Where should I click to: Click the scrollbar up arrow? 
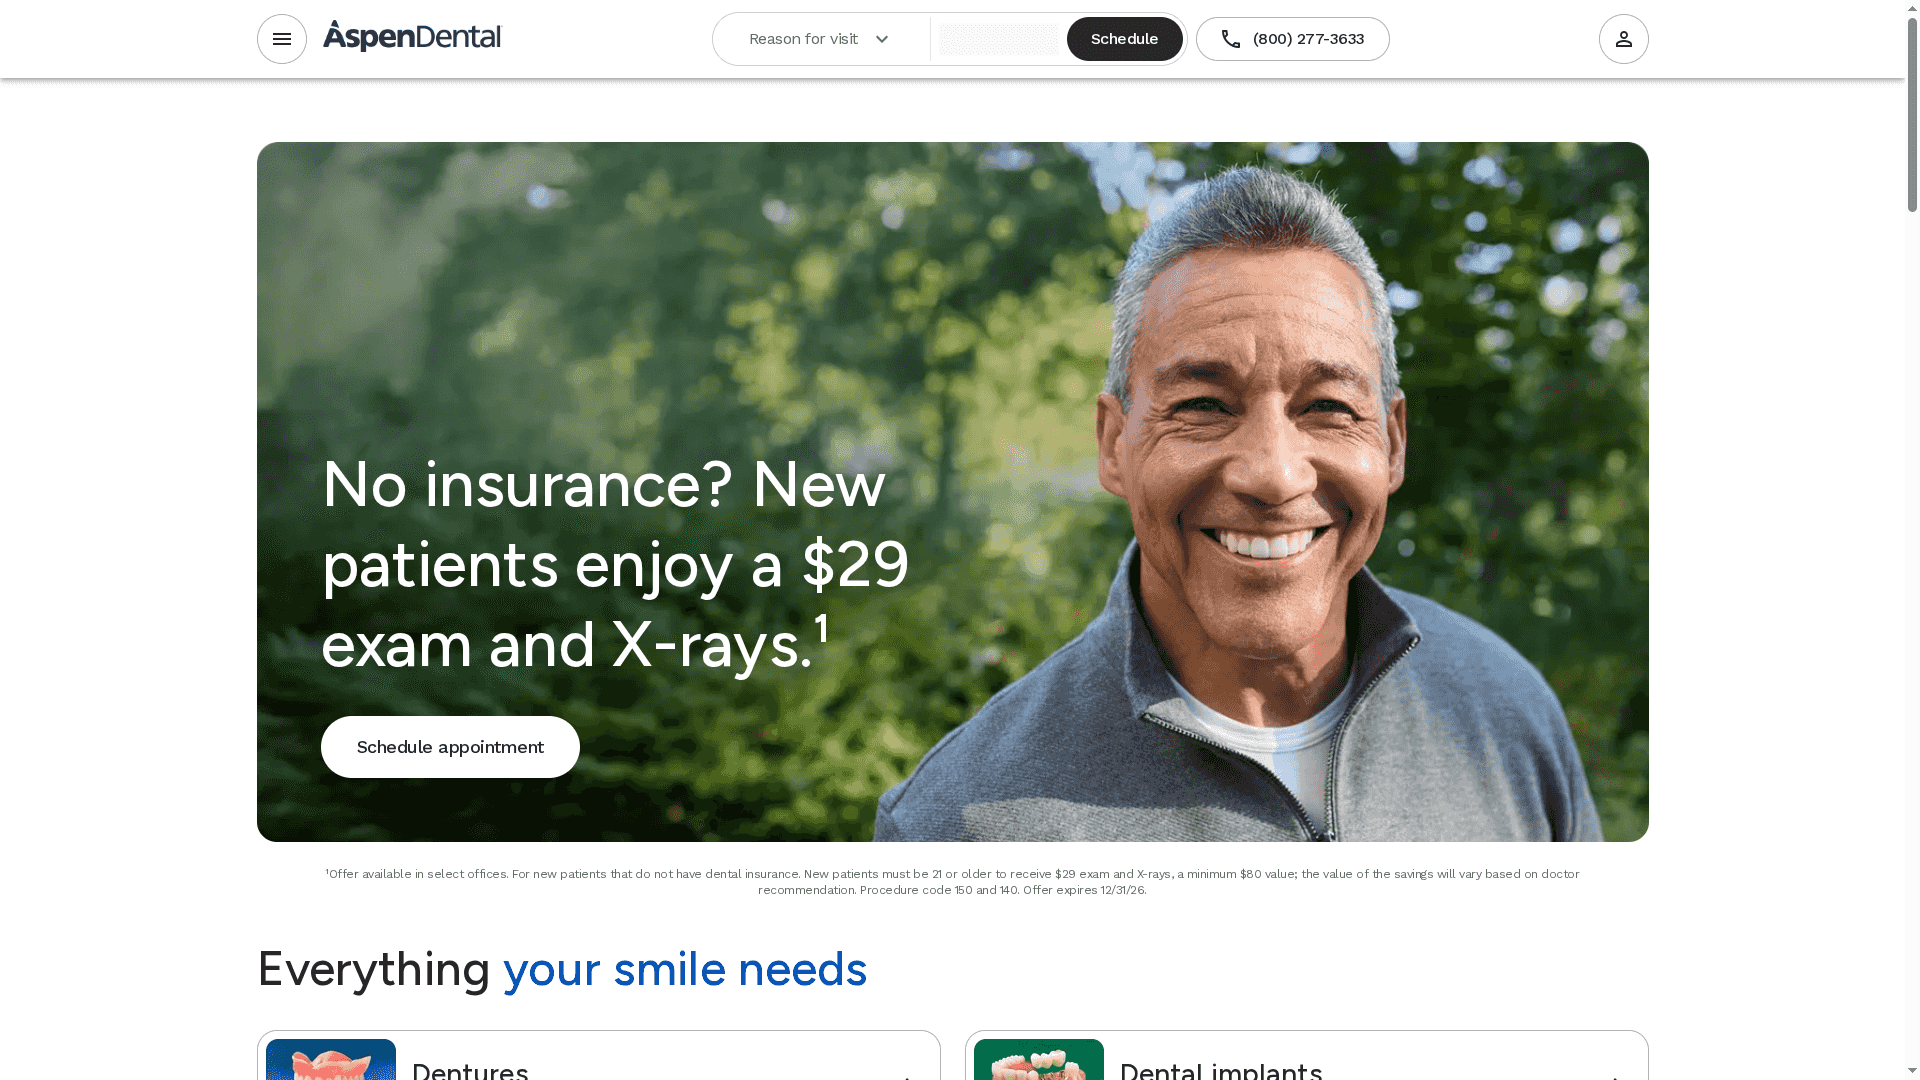point(1912,7)
